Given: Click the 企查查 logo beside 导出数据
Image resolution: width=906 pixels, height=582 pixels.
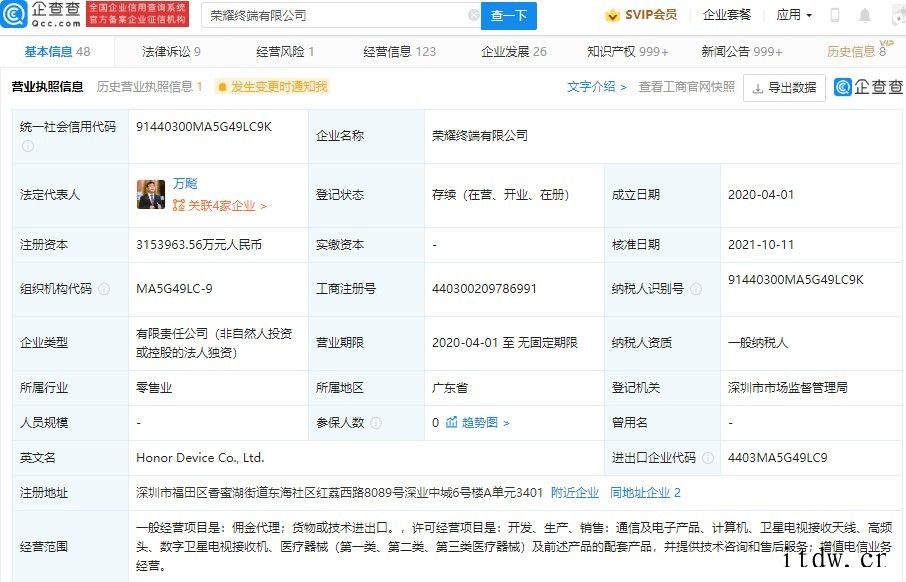Looking at the screenshot, I should 868,87.
